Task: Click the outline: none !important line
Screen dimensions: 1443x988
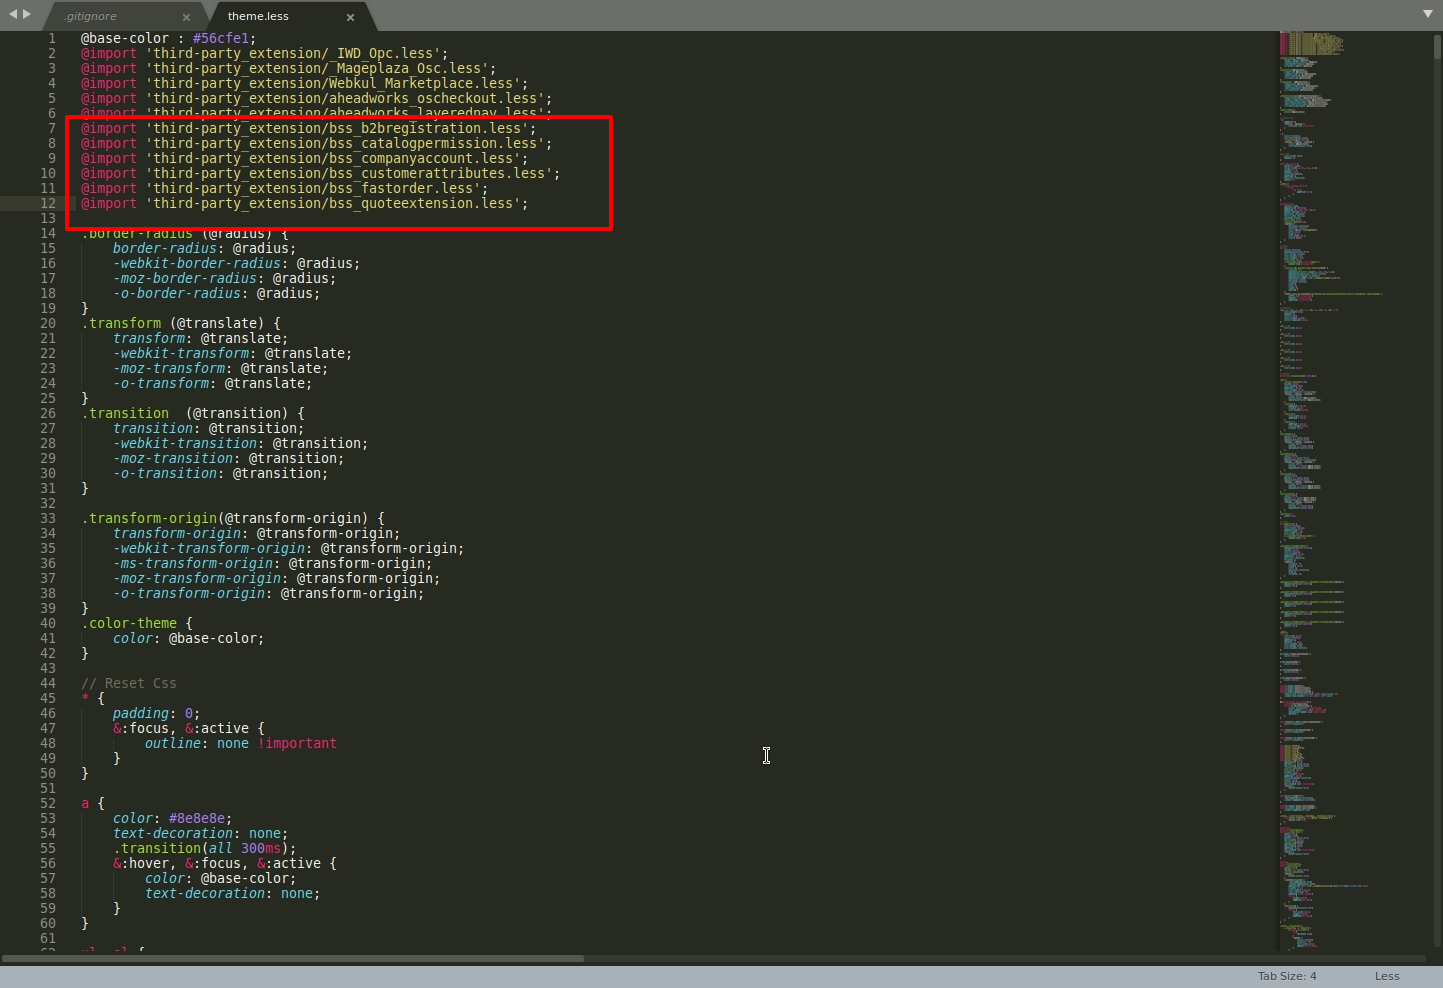Action: [240, 743]
